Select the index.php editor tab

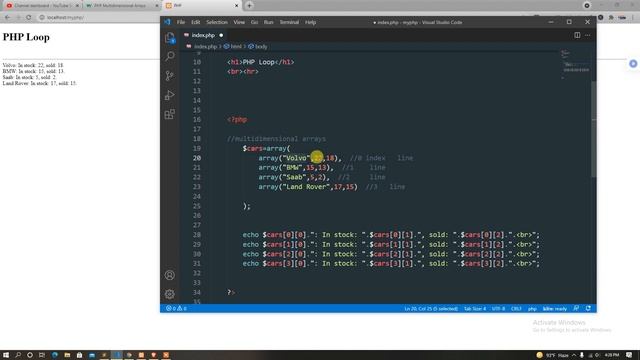[x=203, y=36]
